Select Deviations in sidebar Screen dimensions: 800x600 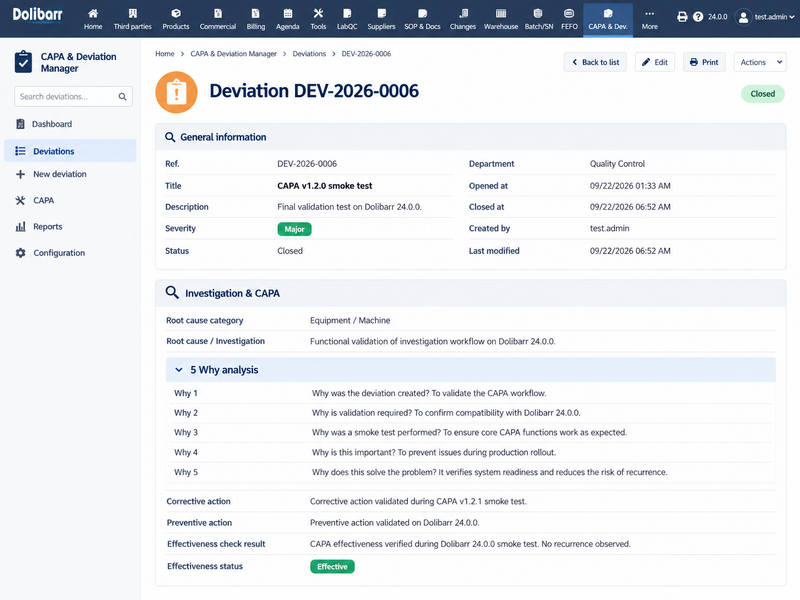point(70,151)
